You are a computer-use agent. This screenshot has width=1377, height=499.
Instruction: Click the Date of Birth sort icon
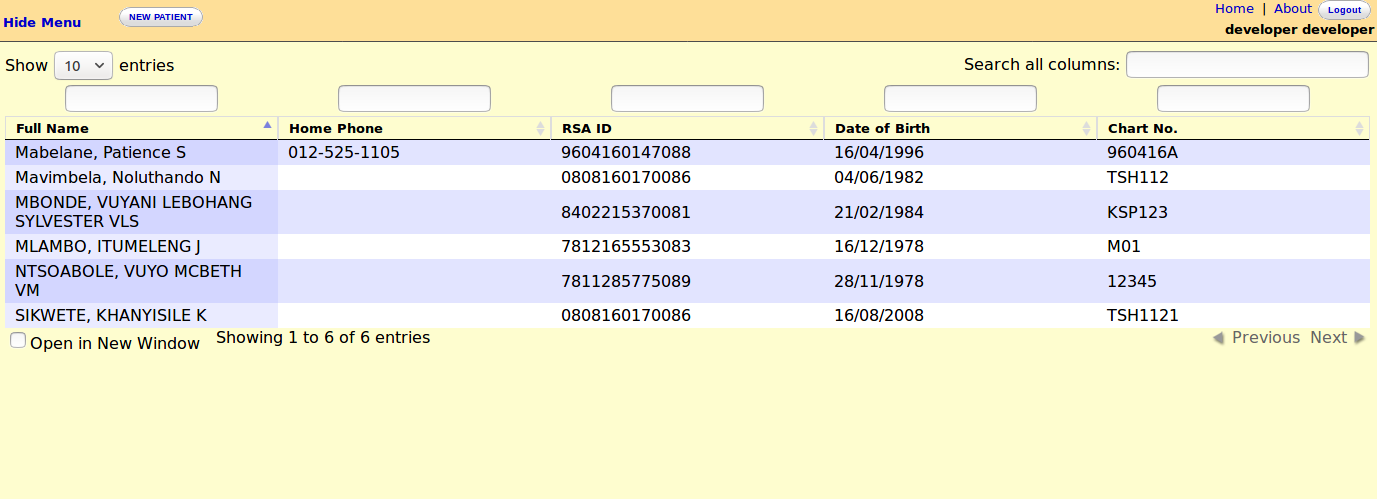(x=1086, y=128)
